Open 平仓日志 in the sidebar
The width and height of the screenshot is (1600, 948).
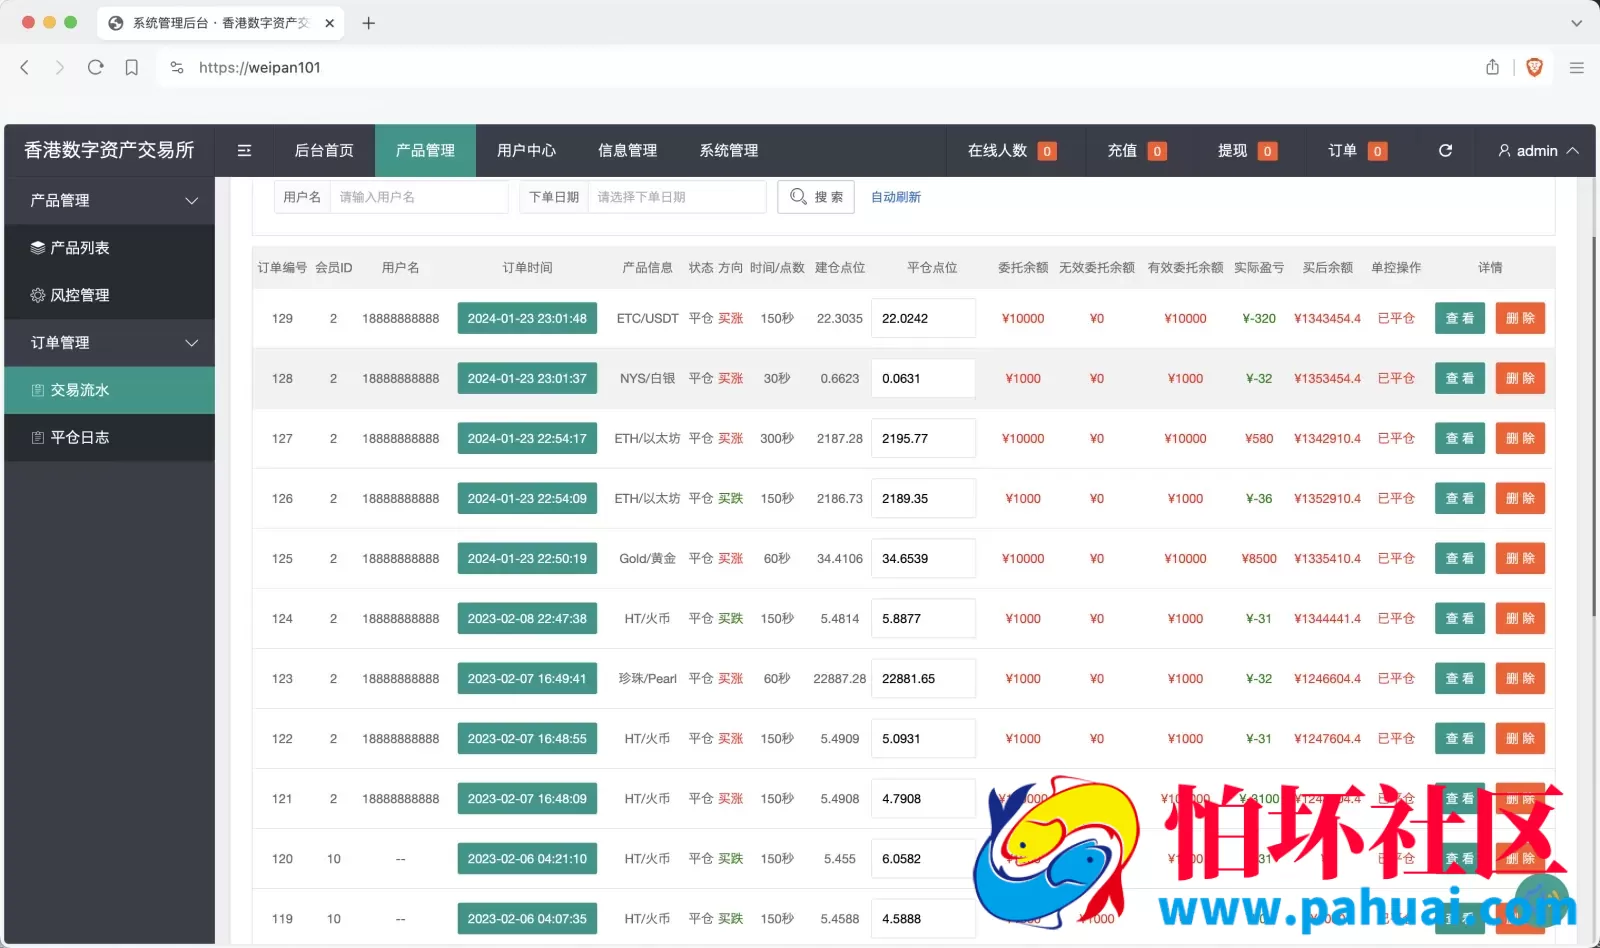109,437
